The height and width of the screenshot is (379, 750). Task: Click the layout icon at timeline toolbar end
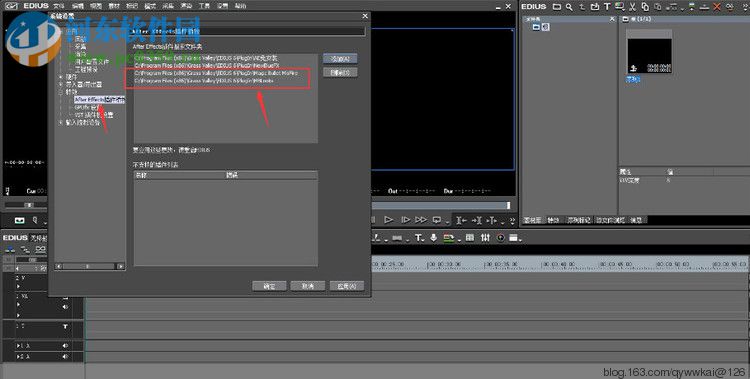tap(514, 238)
